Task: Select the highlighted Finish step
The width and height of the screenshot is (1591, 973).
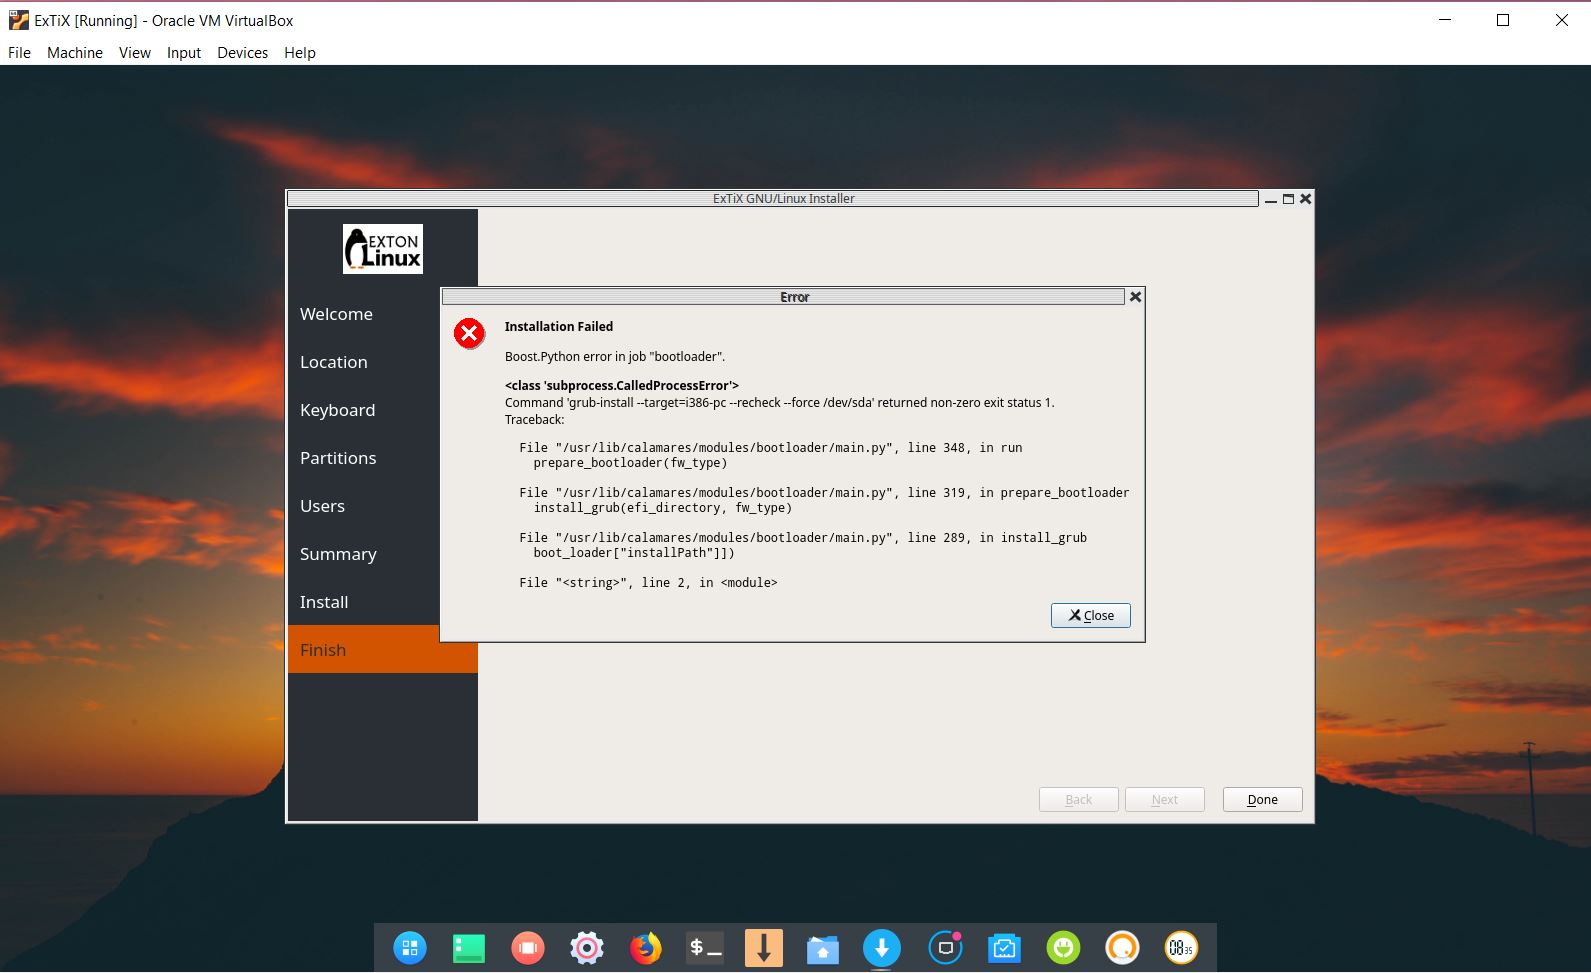Action: coord(383,649)
